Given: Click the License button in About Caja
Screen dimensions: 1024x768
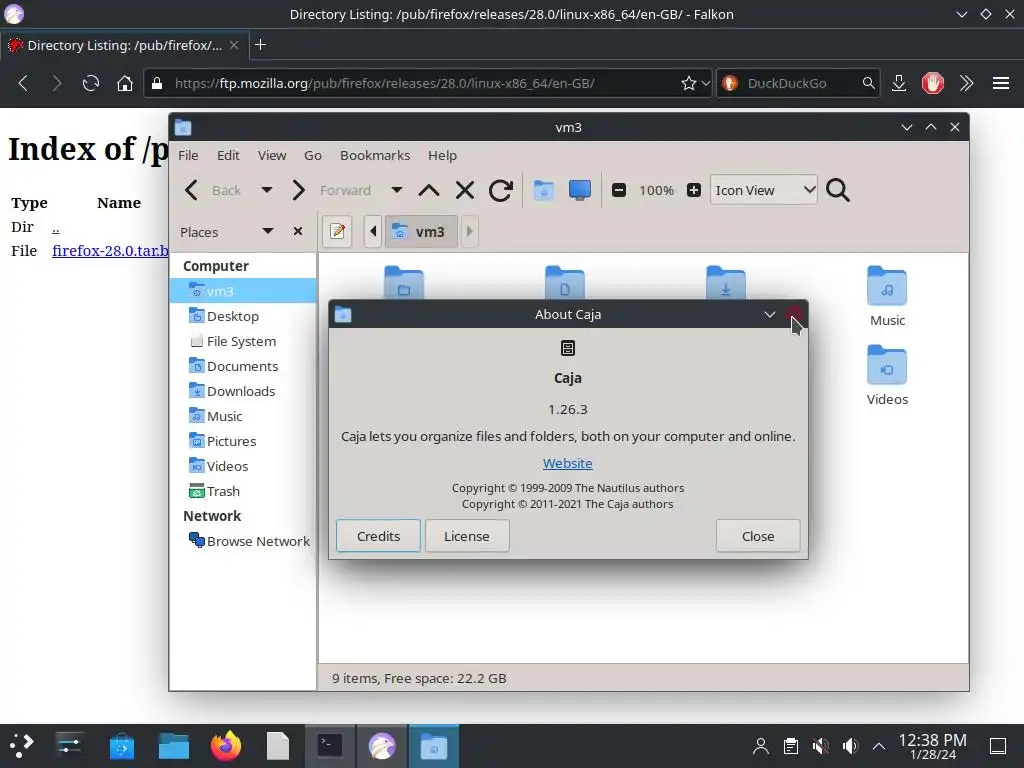Looking at the screenshot, I should [x=467, y=536].
